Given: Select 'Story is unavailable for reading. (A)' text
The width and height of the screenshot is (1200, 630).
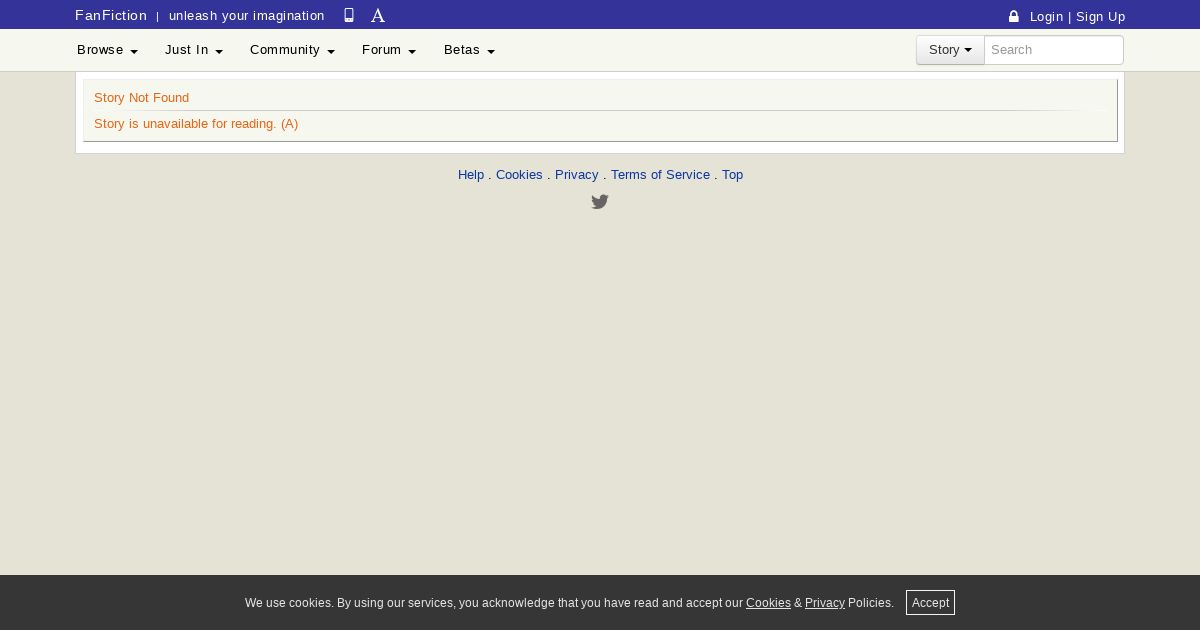Looking at the screenshot, I should (196, 123).
